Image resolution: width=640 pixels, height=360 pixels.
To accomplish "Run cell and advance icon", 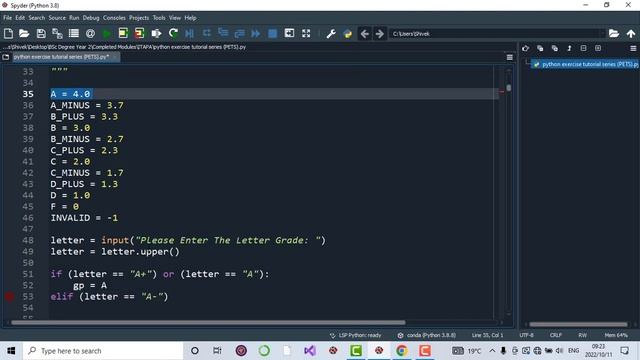I will click(x=140, y=33).
